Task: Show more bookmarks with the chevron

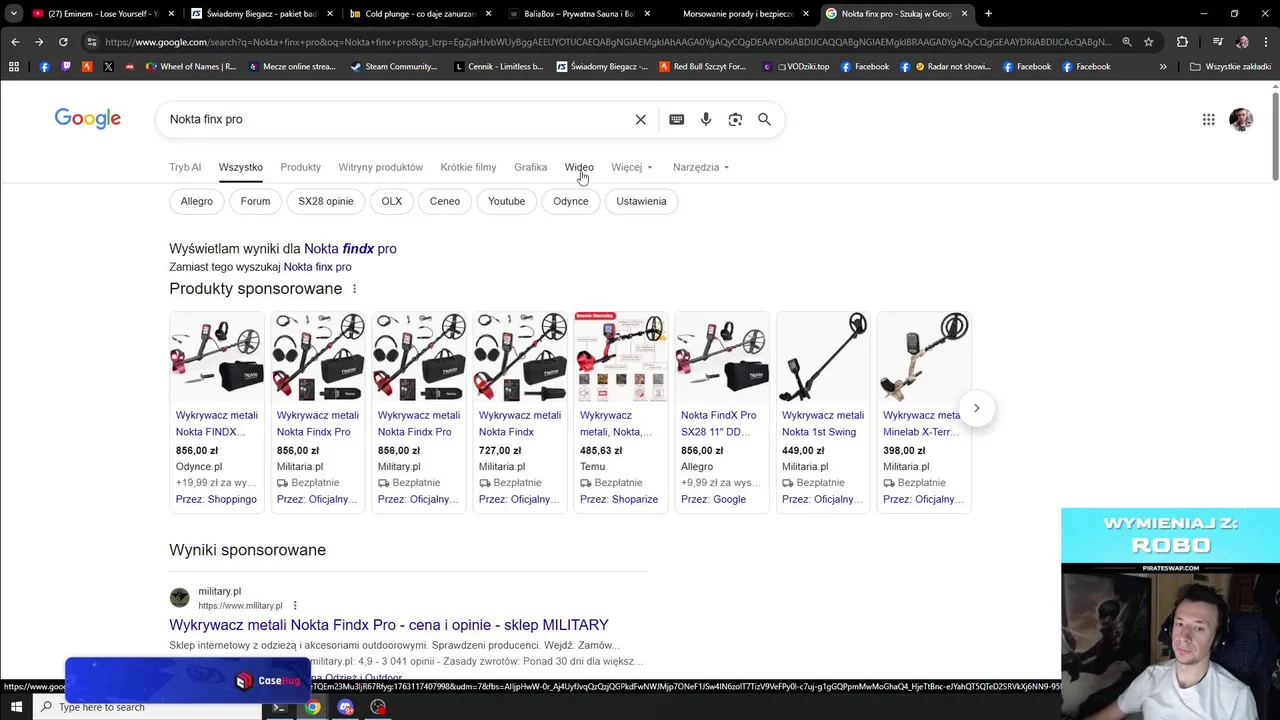Action: (x=1163, y=67)
